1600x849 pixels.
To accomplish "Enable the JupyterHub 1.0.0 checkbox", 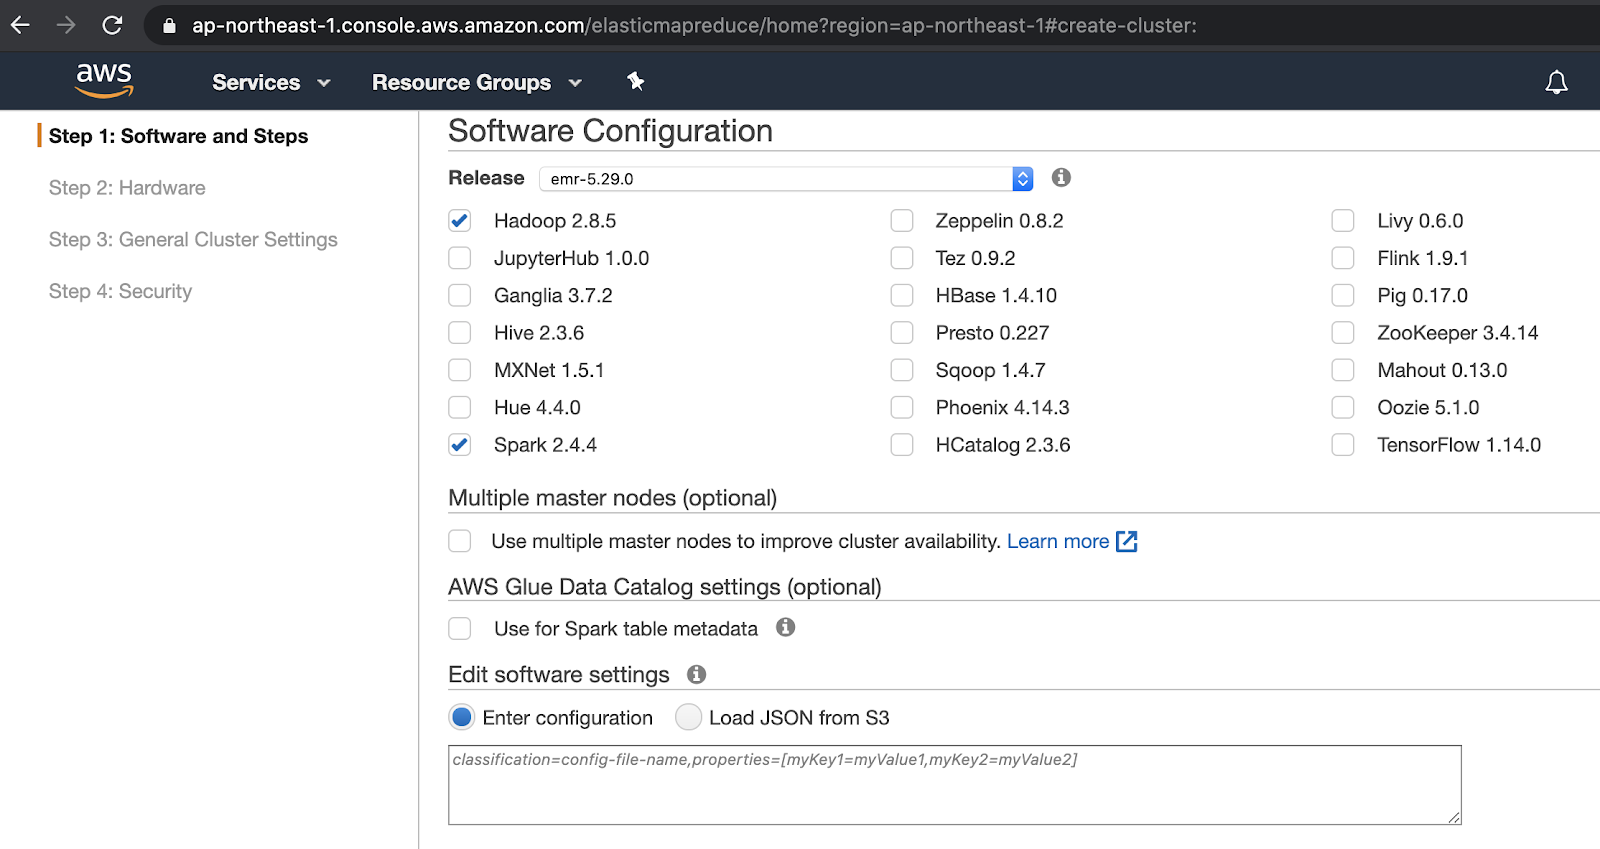I will [x=460, y=258].
